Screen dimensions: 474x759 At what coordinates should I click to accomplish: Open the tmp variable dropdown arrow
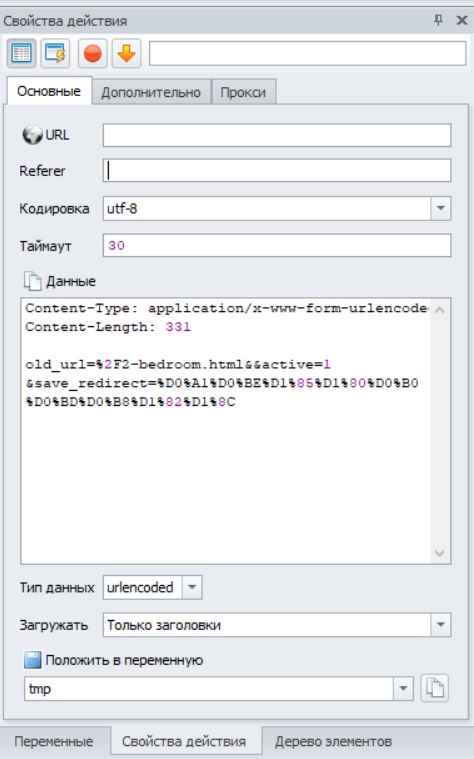pos(403,688)
